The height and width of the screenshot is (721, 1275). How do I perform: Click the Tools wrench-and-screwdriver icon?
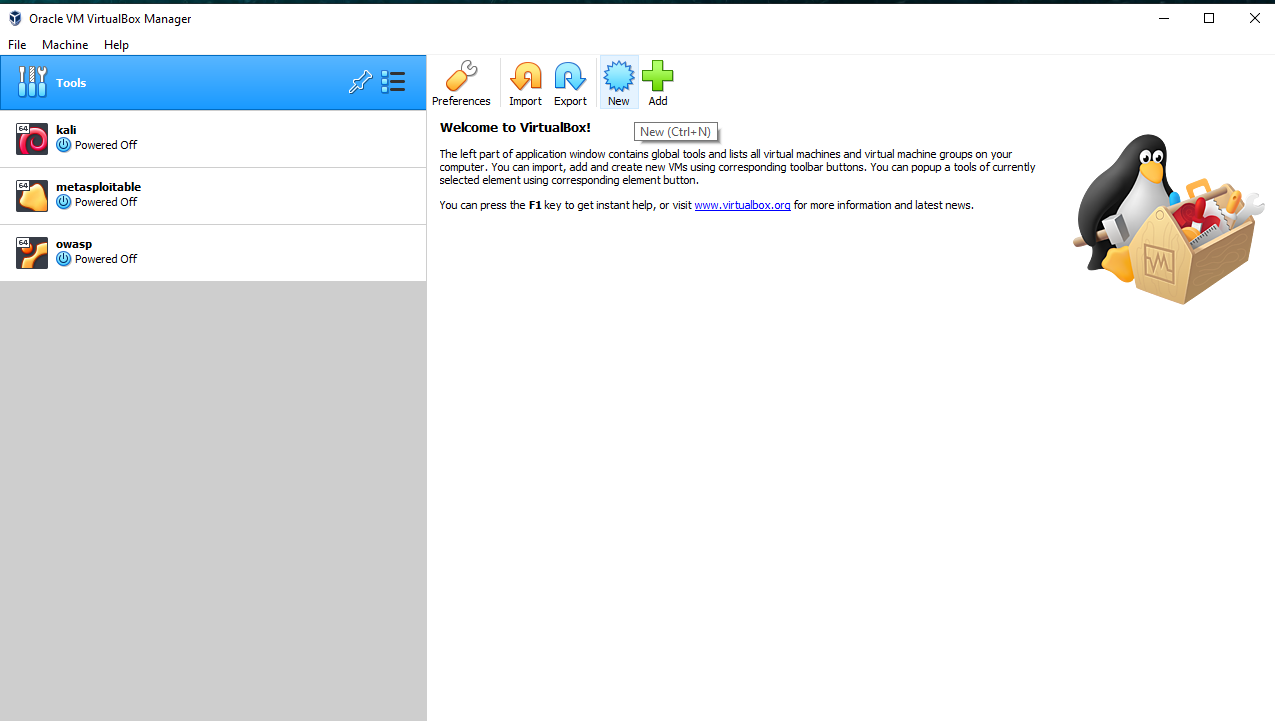(32, 82)
